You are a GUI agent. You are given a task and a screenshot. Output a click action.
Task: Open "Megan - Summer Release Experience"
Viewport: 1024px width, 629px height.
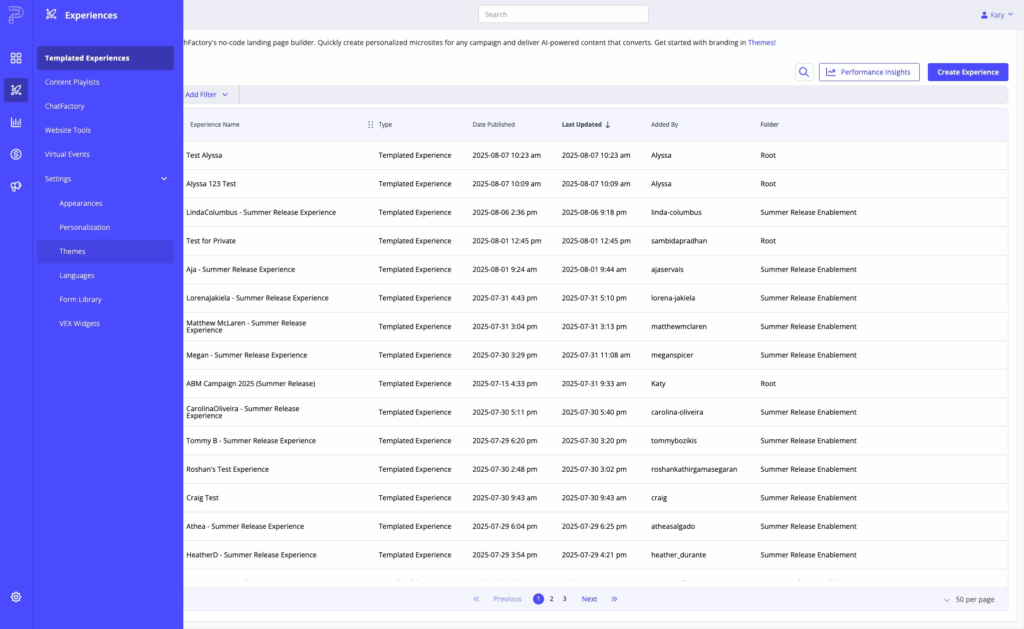click(x=246, y=355)
